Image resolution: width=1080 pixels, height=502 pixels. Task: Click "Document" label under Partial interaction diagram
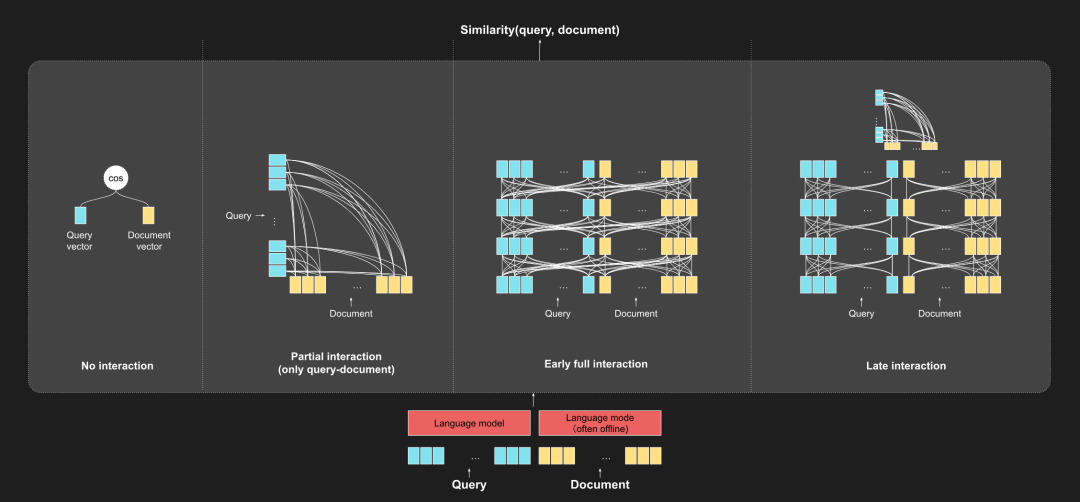351,314
